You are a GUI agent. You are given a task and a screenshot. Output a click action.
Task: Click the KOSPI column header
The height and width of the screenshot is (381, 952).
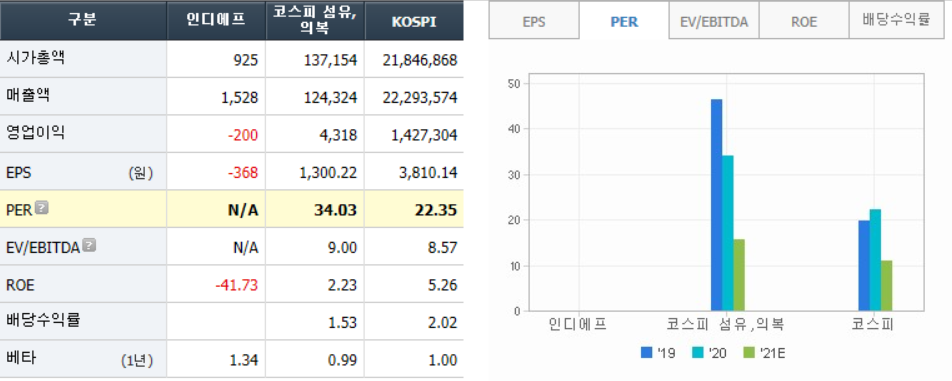click(413, 20)
